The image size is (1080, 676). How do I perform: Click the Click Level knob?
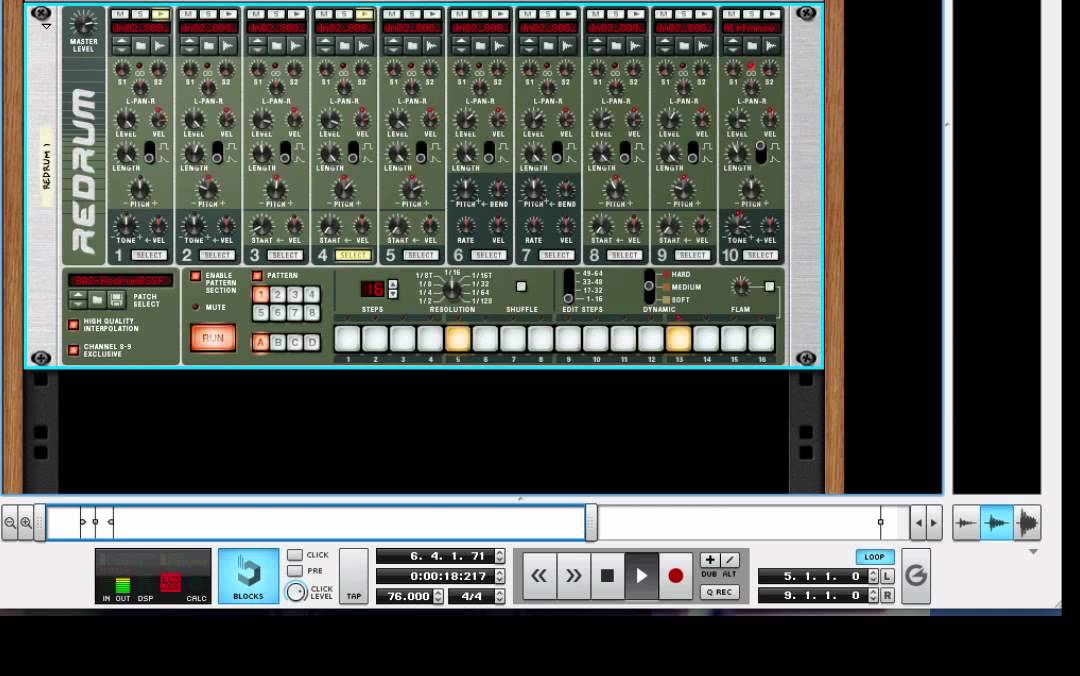296,591
